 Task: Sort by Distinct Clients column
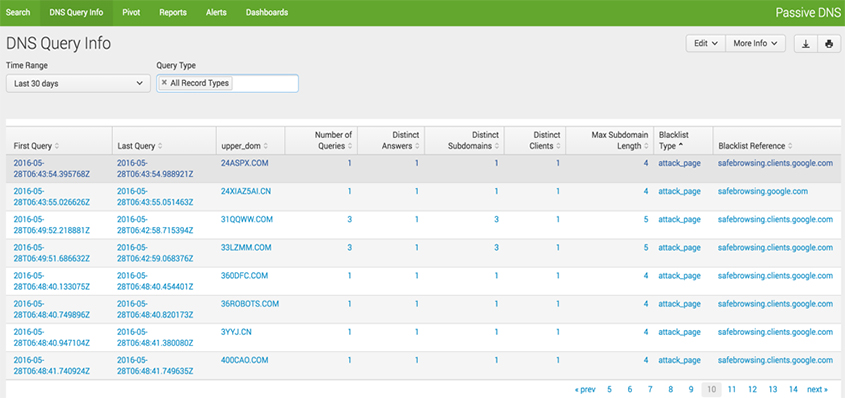point(545,140)
